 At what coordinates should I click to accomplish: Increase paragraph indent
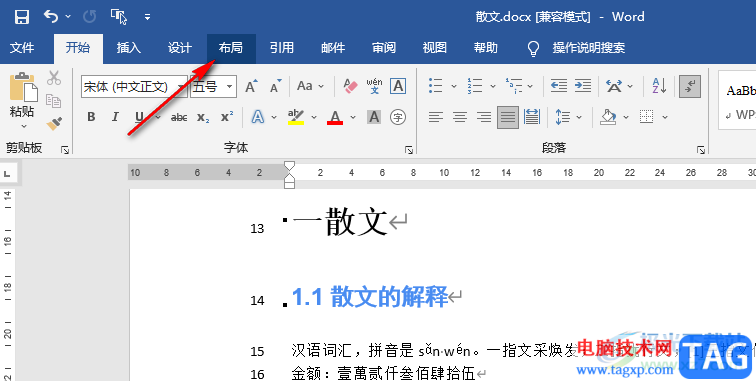click(x=583, y=86)
